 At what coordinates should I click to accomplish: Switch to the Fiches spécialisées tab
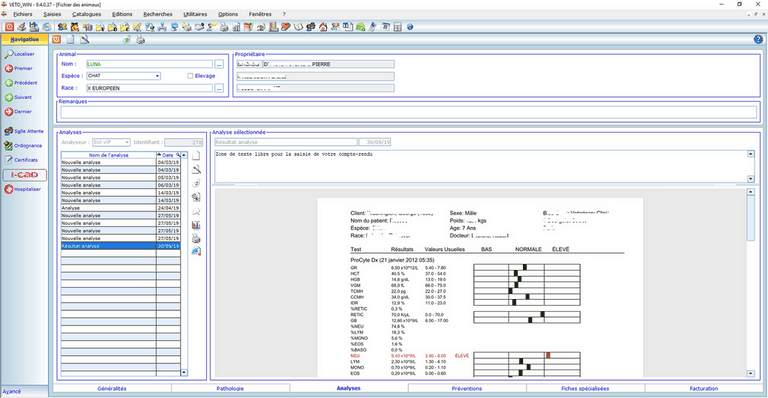(x=585, y=388)
